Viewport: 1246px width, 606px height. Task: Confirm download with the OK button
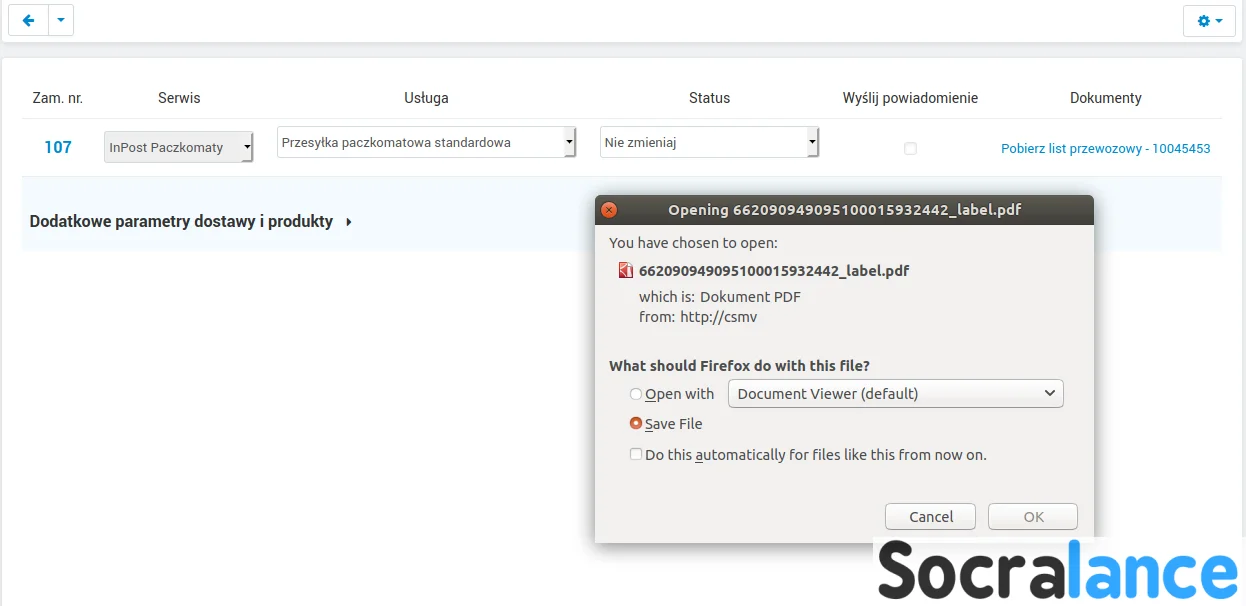pyautogui.click(x=1033, y=517)
